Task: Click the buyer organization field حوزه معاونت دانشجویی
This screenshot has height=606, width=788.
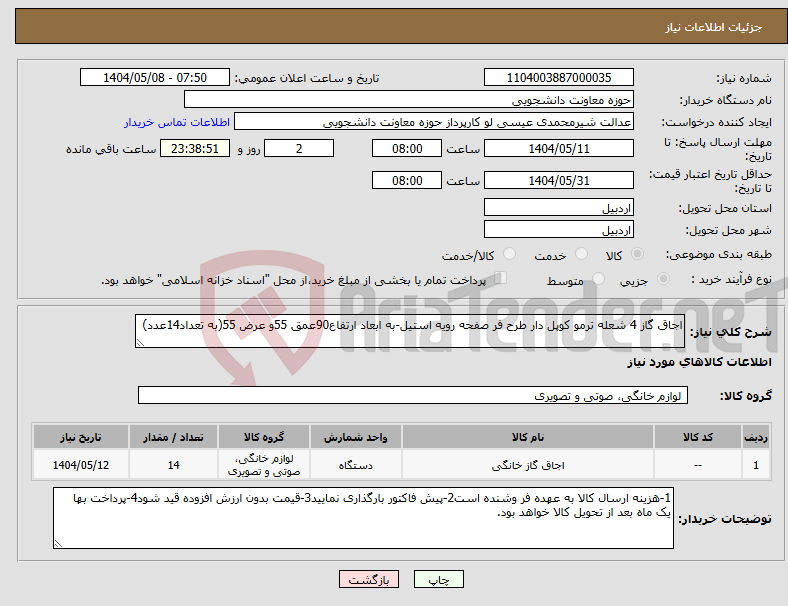Action: [x=409, y=99]
